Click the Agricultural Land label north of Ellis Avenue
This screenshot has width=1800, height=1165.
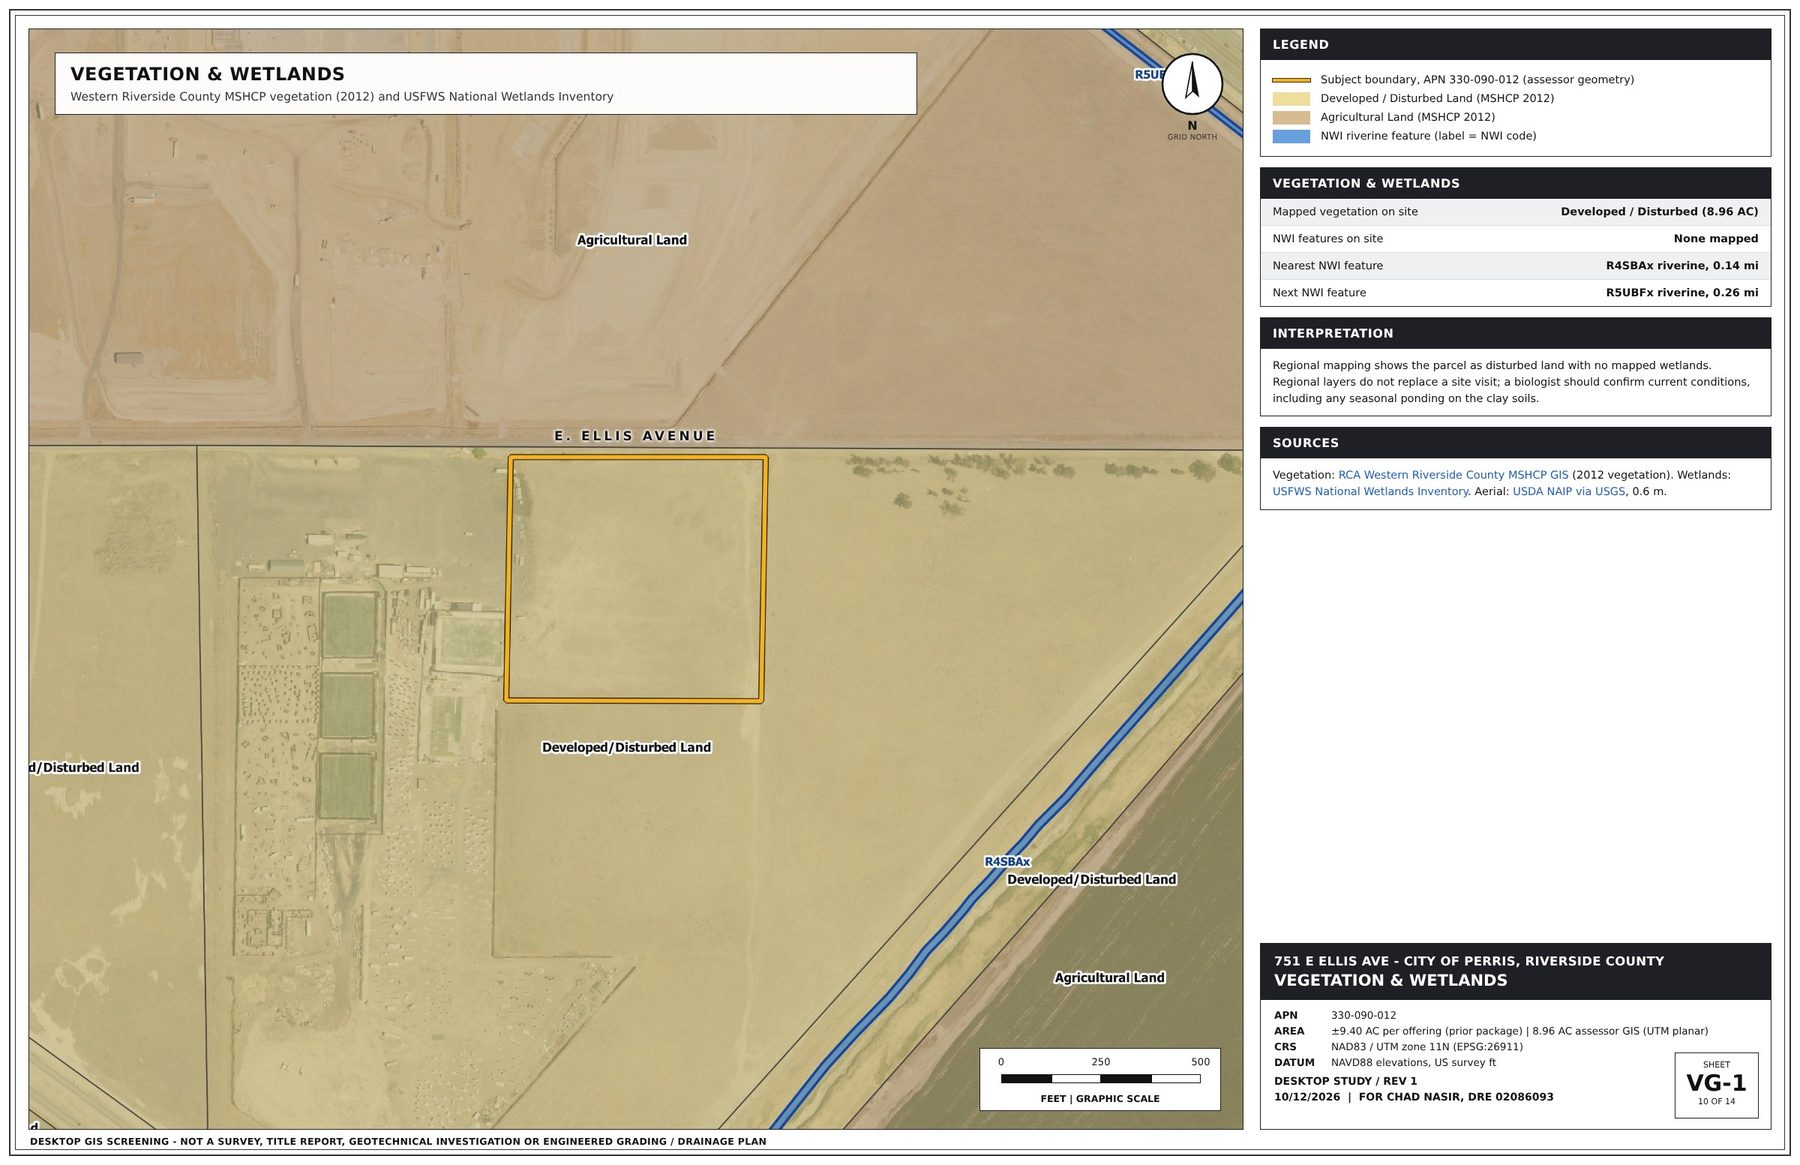pyautogui.click(x=632, y=240)
